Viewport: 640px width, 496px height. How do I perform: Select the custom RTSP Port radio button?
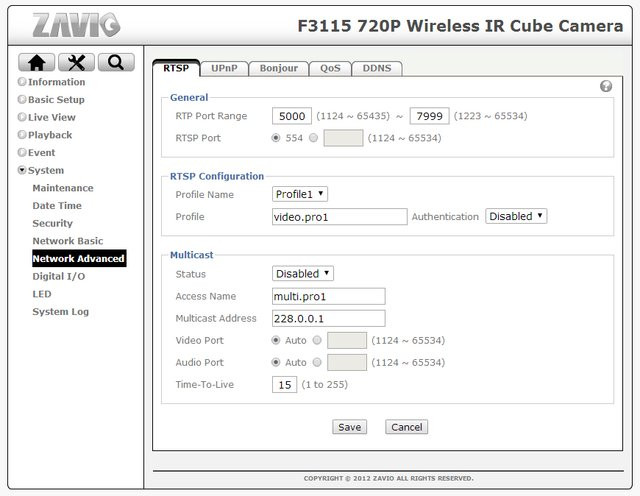[313, 138]
